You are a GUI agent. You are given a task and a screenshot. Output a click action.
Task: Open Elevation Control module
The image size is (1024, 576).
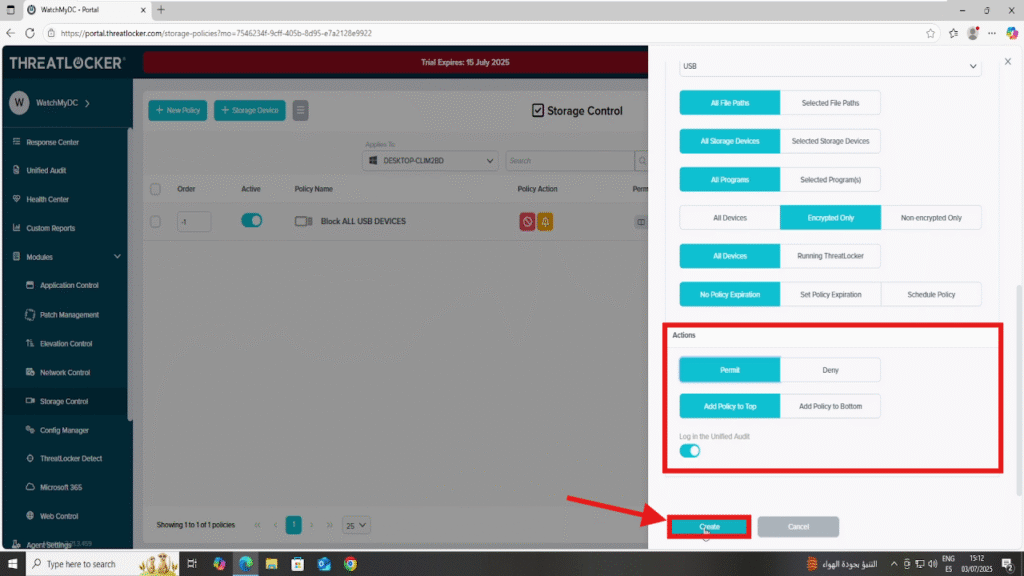65,344
